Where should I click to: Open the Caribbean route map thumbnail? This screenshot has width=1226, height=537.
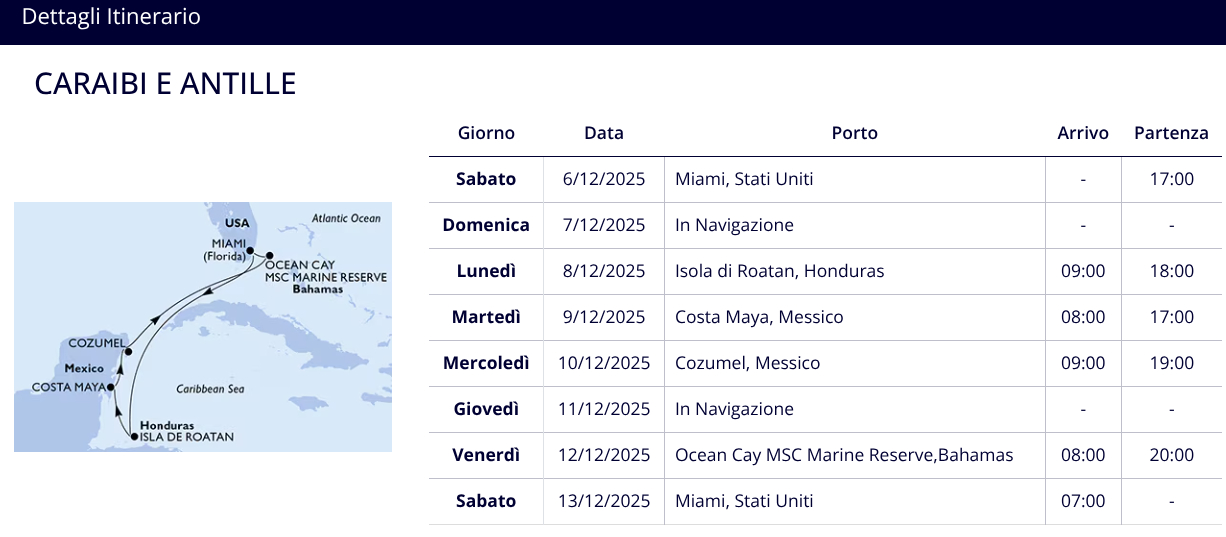(x=203, y=327)
